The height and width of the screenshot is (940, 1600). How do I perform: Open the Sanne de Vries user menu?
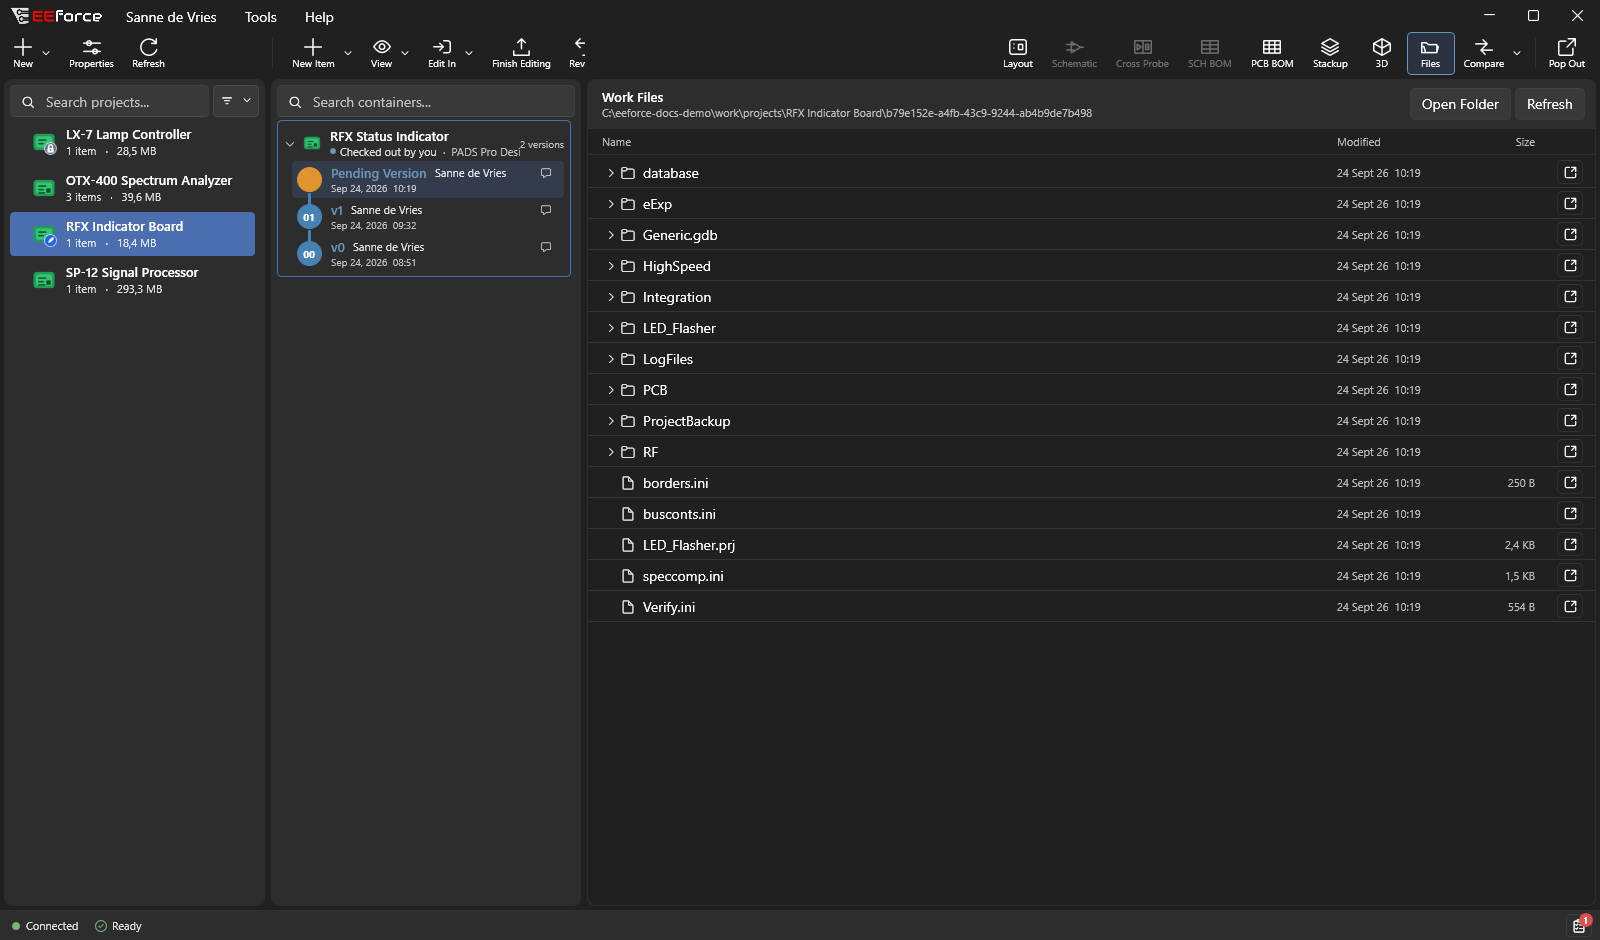(x=171, y=17)
